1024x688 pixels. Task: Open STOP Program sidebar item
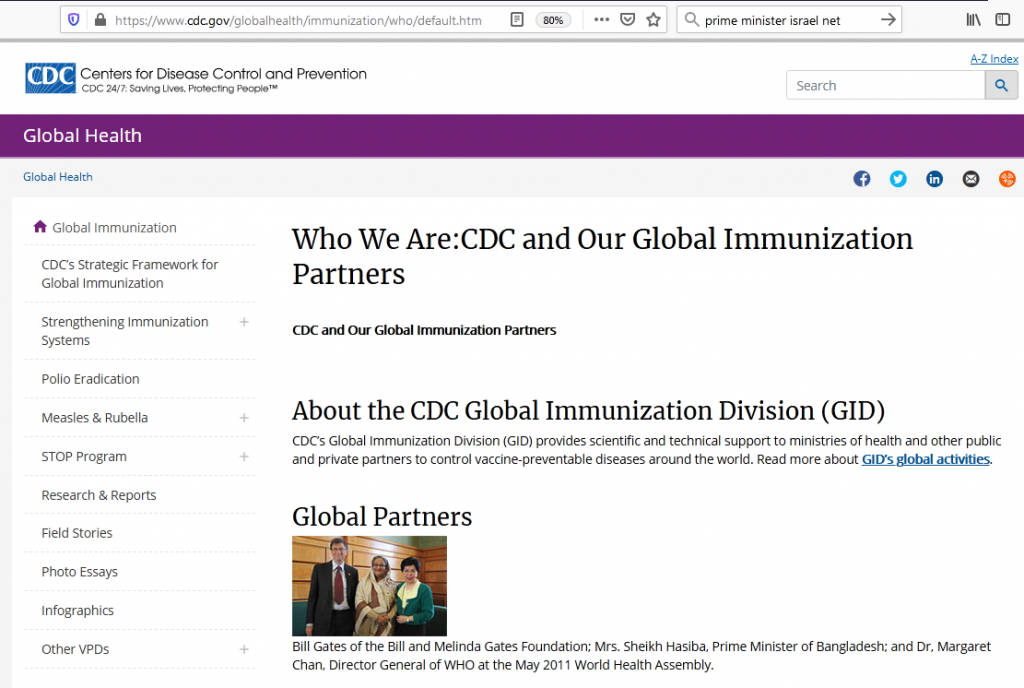click(x=84, y=457)
